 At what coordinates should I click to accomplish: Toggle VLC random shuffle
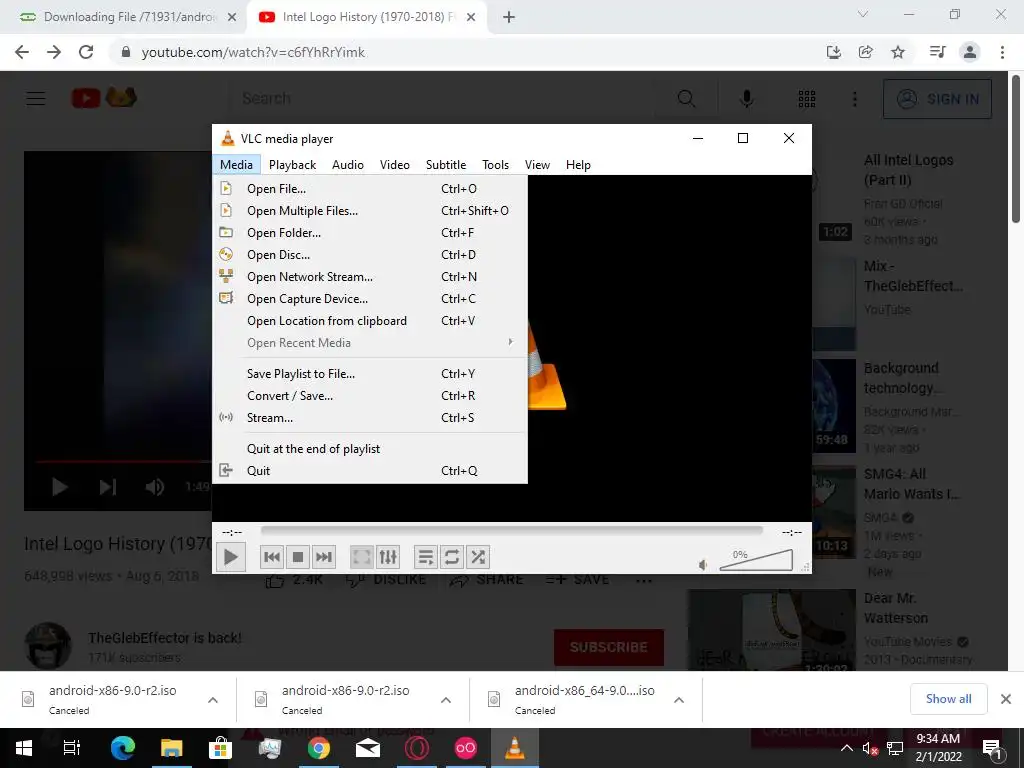pyautogui.click(x=478, y=557)
